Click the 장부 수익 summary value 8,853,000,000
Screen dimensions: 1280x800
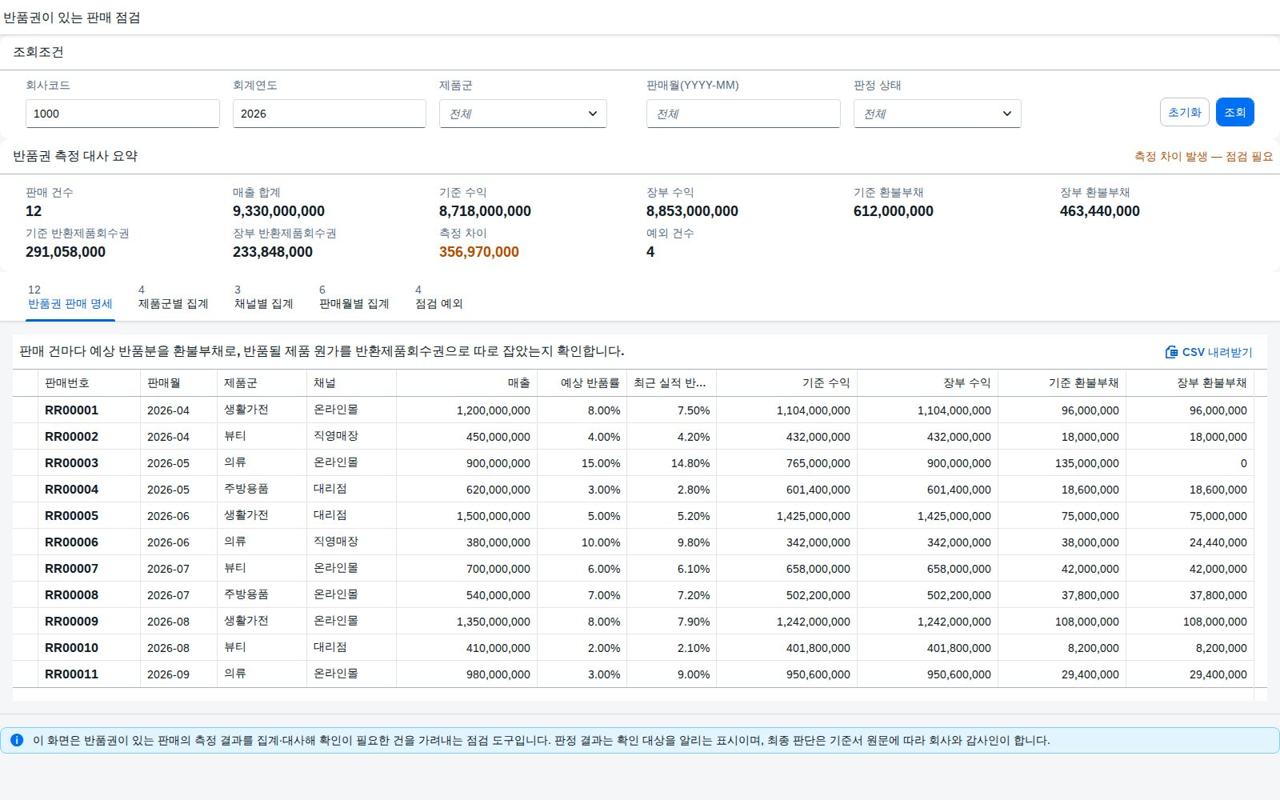coord(693,211)
